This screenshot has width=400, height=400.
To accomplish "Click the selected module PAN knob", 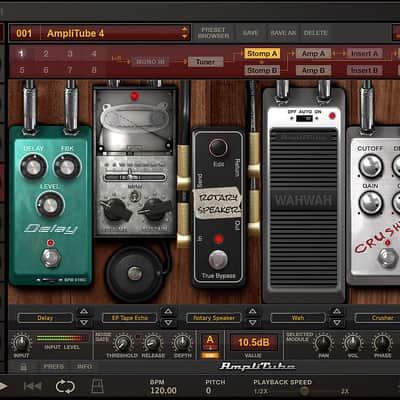I will [x=323, y=342].
